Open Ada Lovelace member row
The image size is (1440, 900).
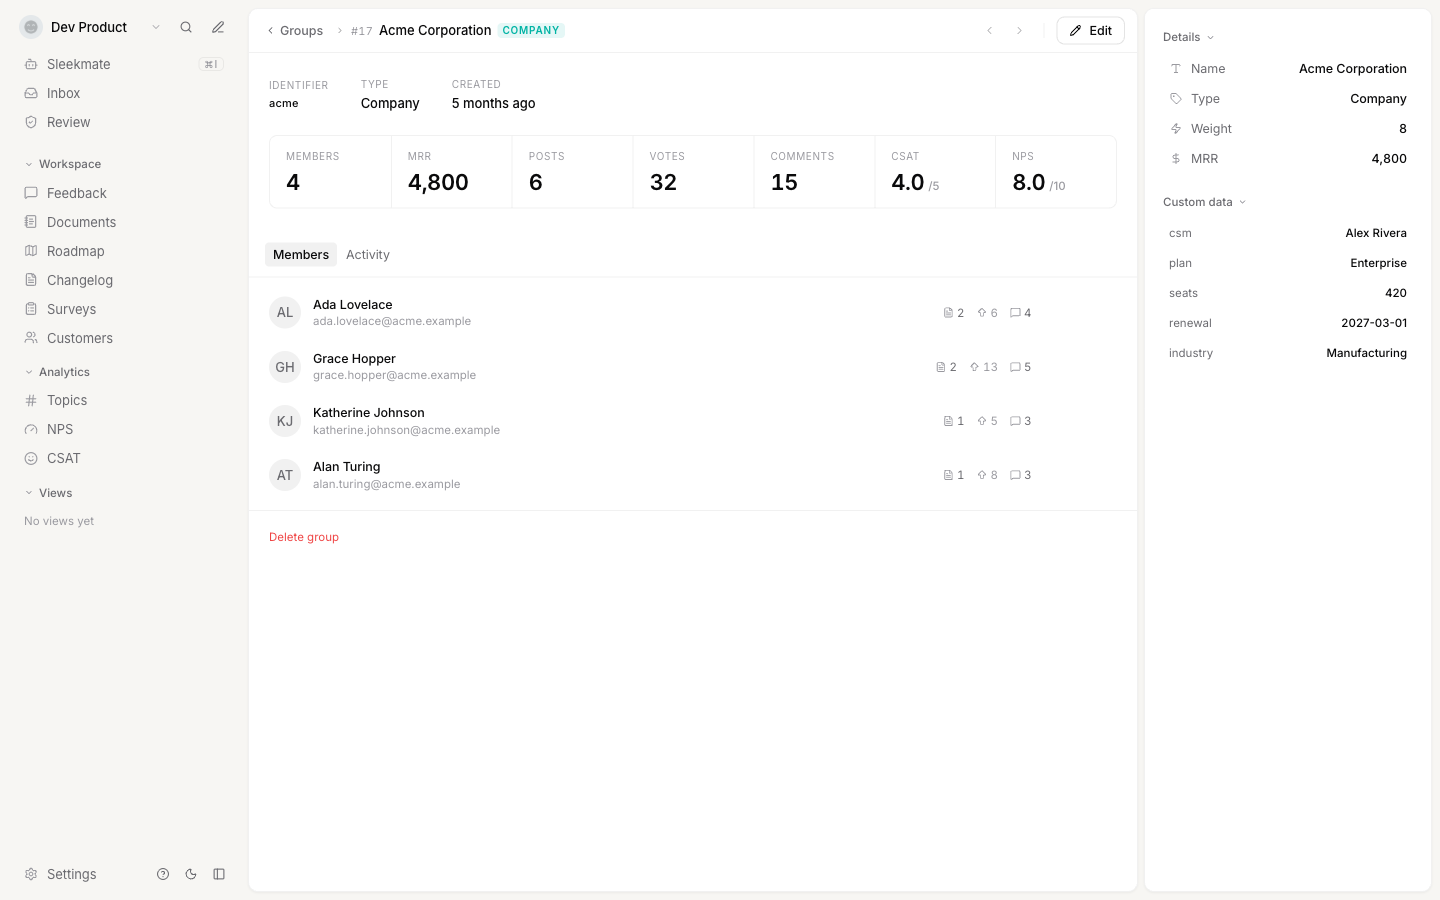pos(692,313)
